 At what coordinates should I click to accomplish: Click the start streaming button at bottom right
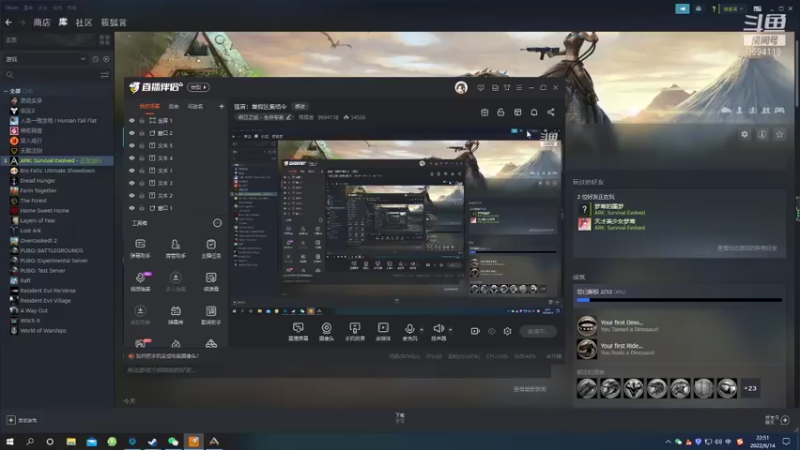(538, 331)
